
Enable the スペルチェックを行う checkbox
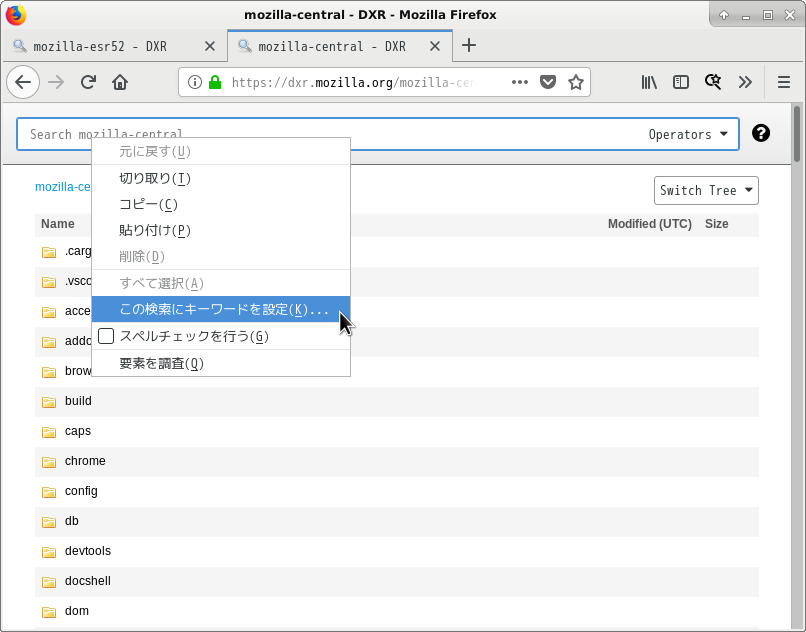click(x=106, y=337)
